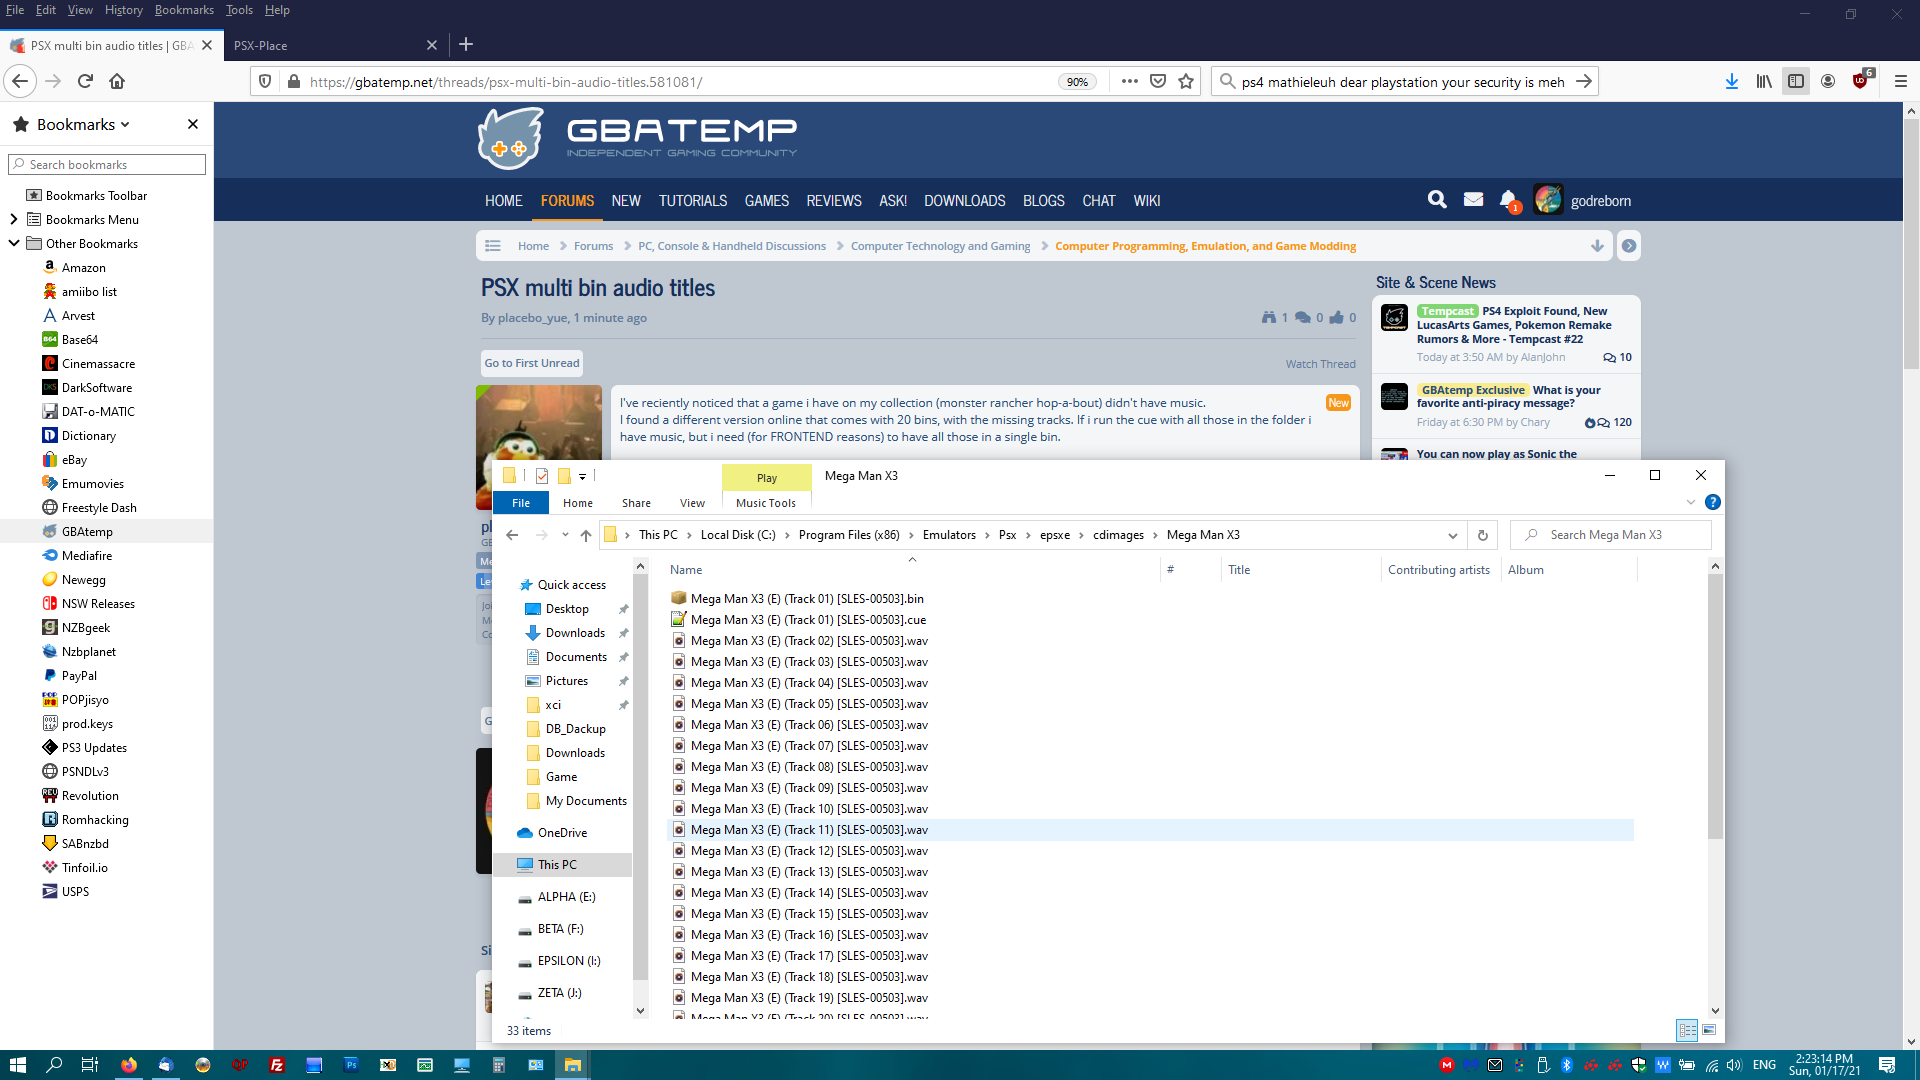Open the Firefox hamburger menu
1920x1080 pixels.
[1901, 81]
